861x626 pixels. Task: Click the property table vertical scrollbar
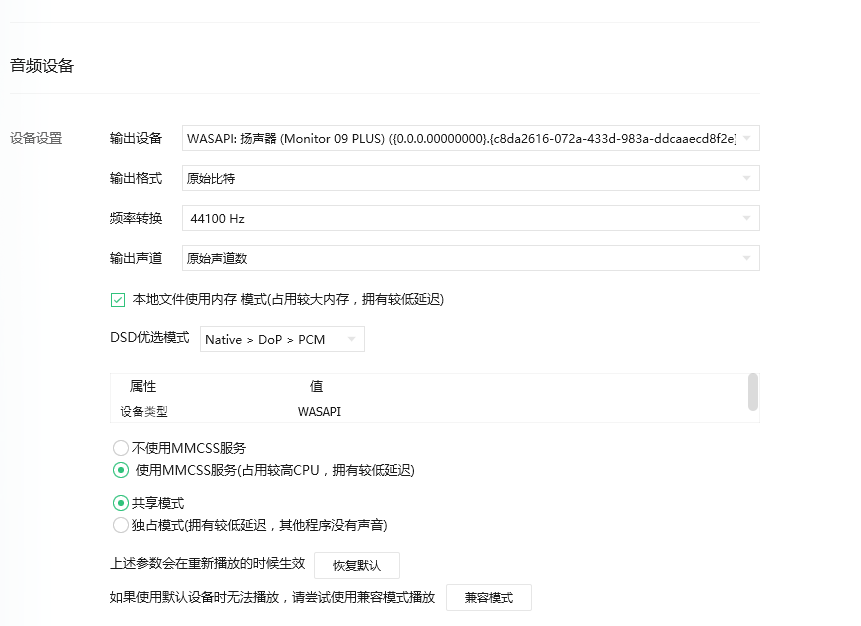pyautogui.click(x=752, y=392)
